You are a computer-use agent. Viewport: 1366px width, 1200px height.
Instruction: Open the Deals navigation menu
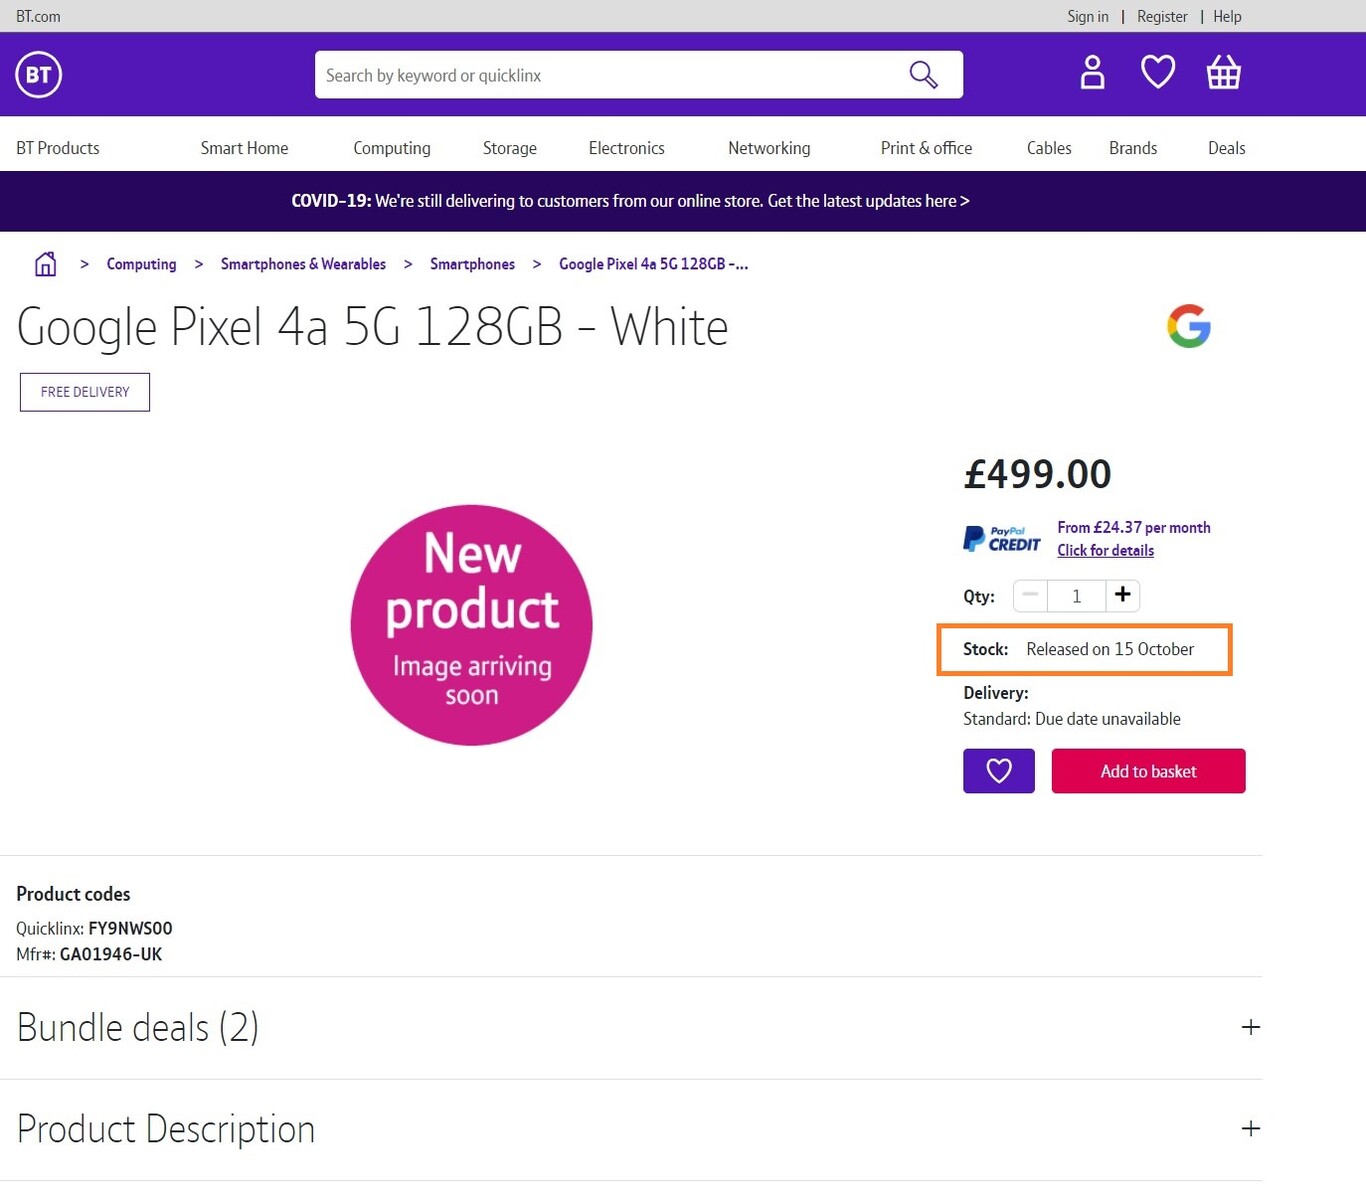(1226, 148)
